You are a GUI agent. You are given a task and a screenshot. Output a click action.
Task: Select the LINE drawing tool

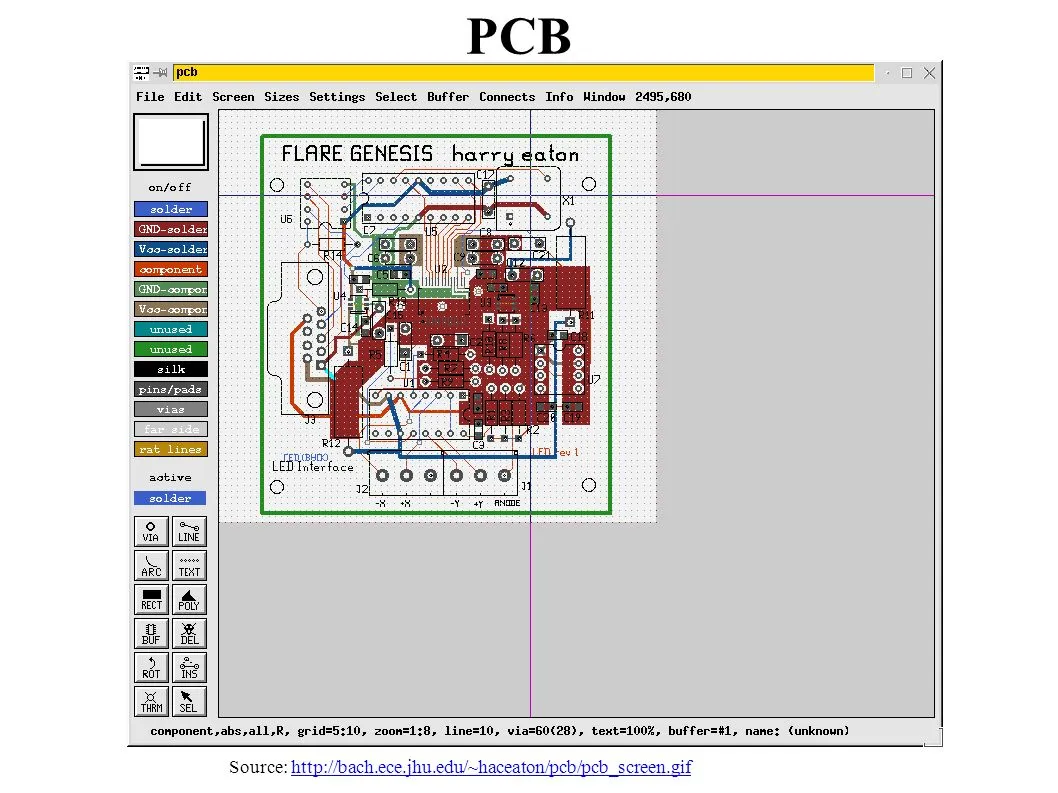[189, 531]
